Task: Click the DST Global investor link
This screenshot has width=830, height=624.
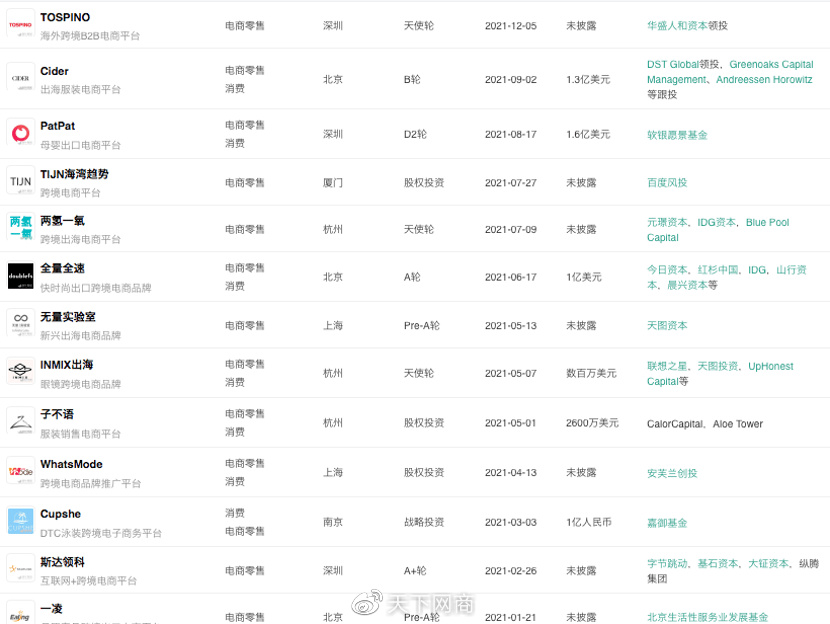Action: [x=673, y=65]
